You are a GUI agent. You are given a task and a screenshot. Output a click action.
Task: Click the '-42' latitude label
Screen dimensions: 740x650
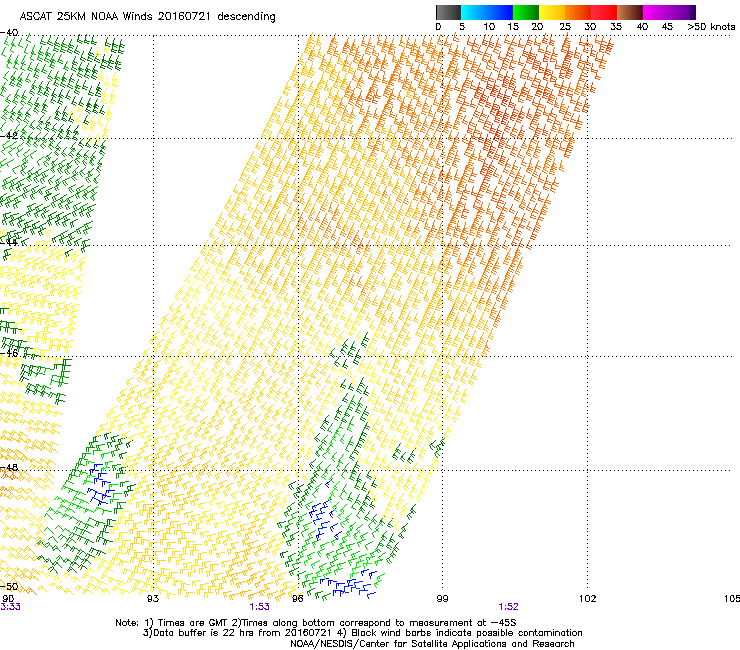9,136
